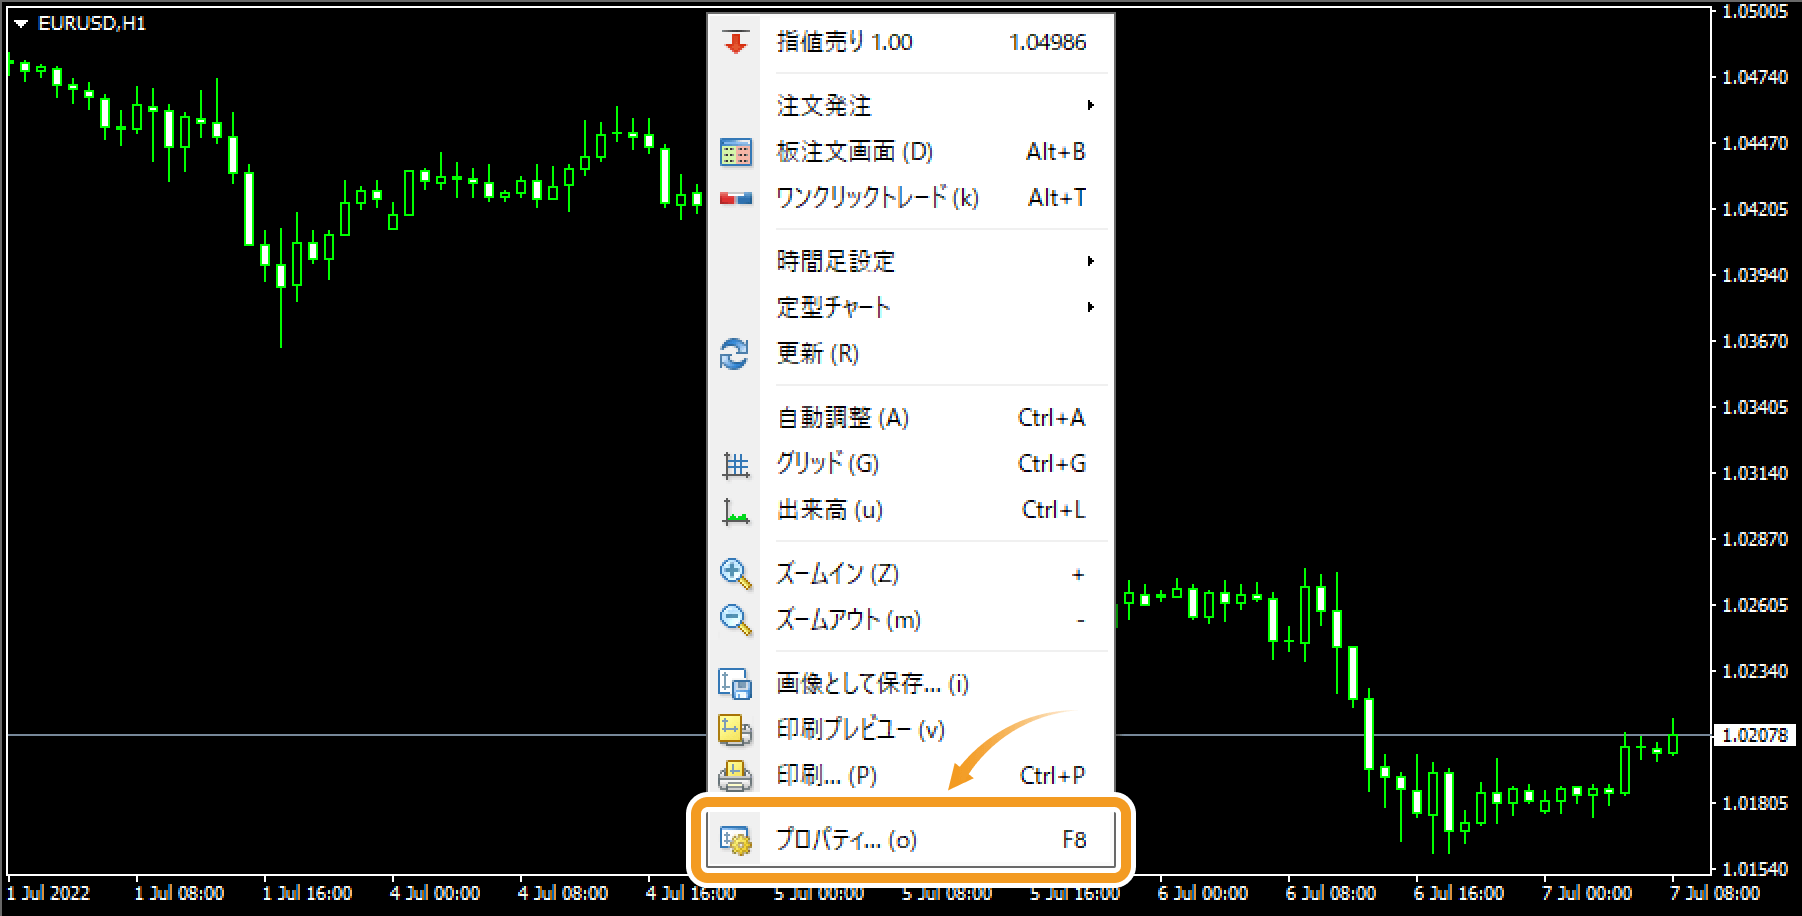Click the Ctrl+P shortcut text
This screenshot has width=1802, height=916.
pos(1052,776)
